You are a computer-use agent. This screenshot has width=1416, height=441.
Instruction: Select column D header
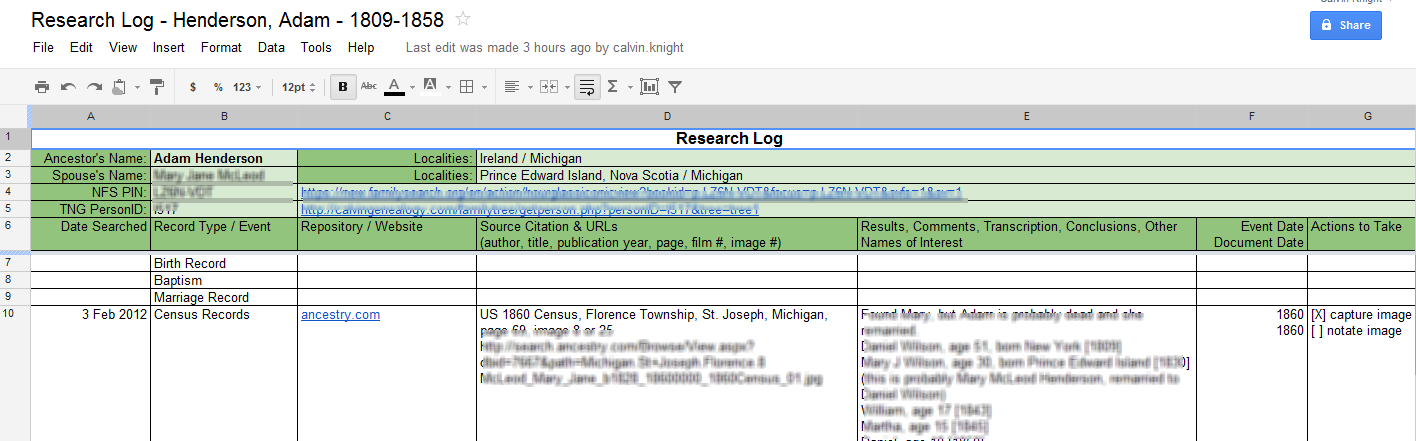667,117
